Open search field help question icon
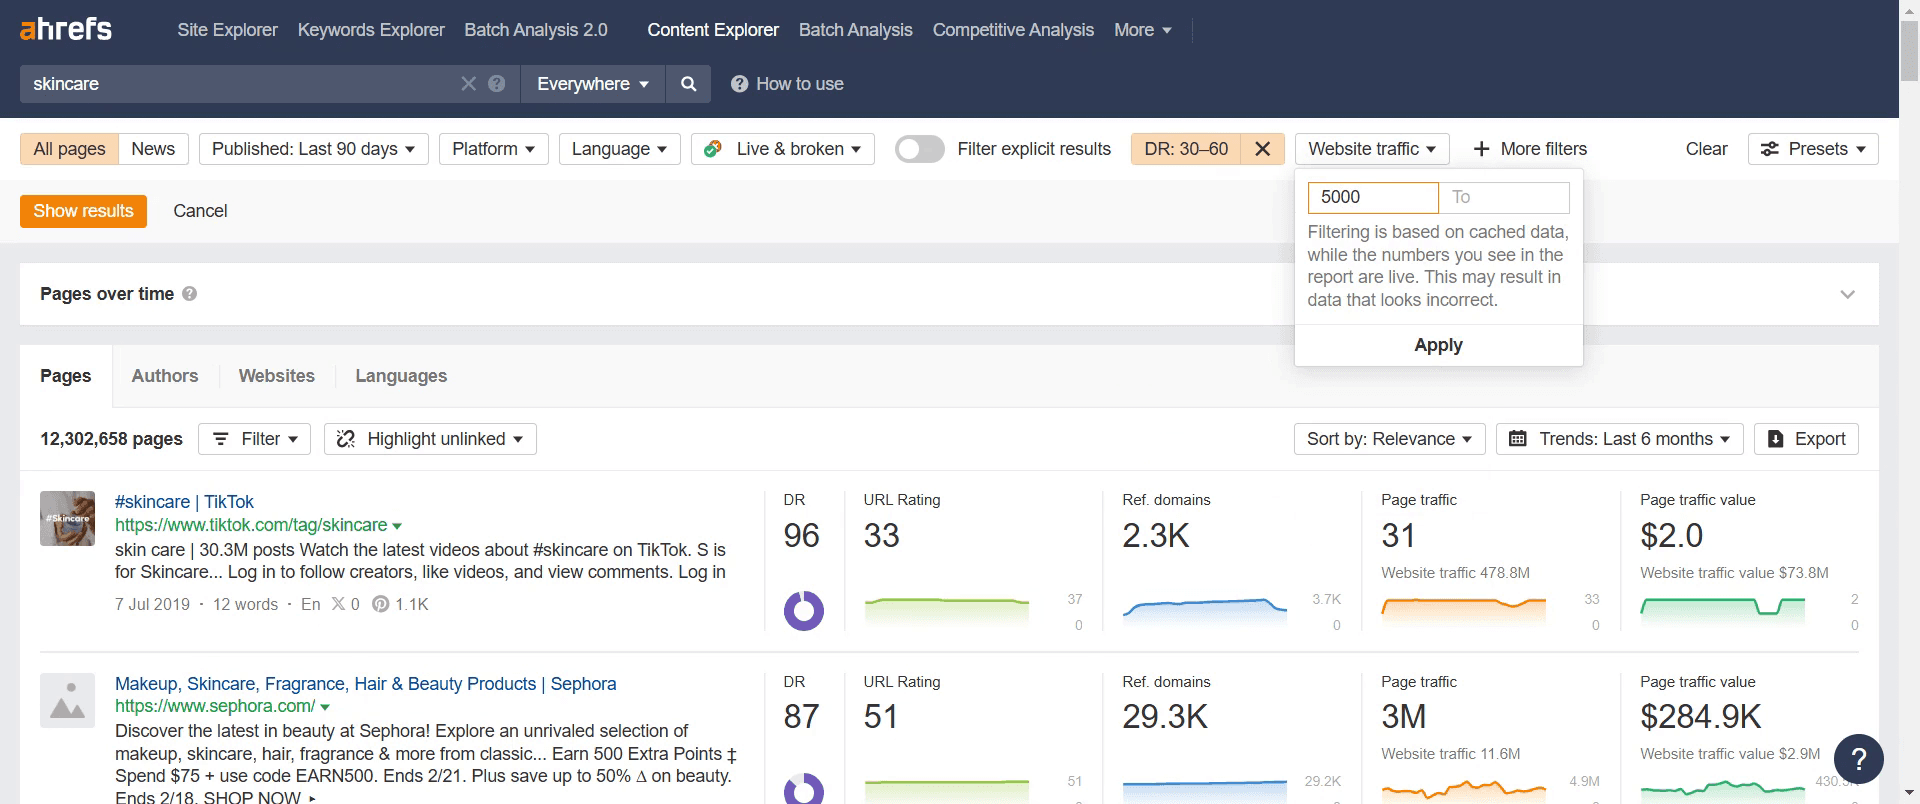Image resolution: width=1920 pixels, height=804 pixels. tap(496, 84)
